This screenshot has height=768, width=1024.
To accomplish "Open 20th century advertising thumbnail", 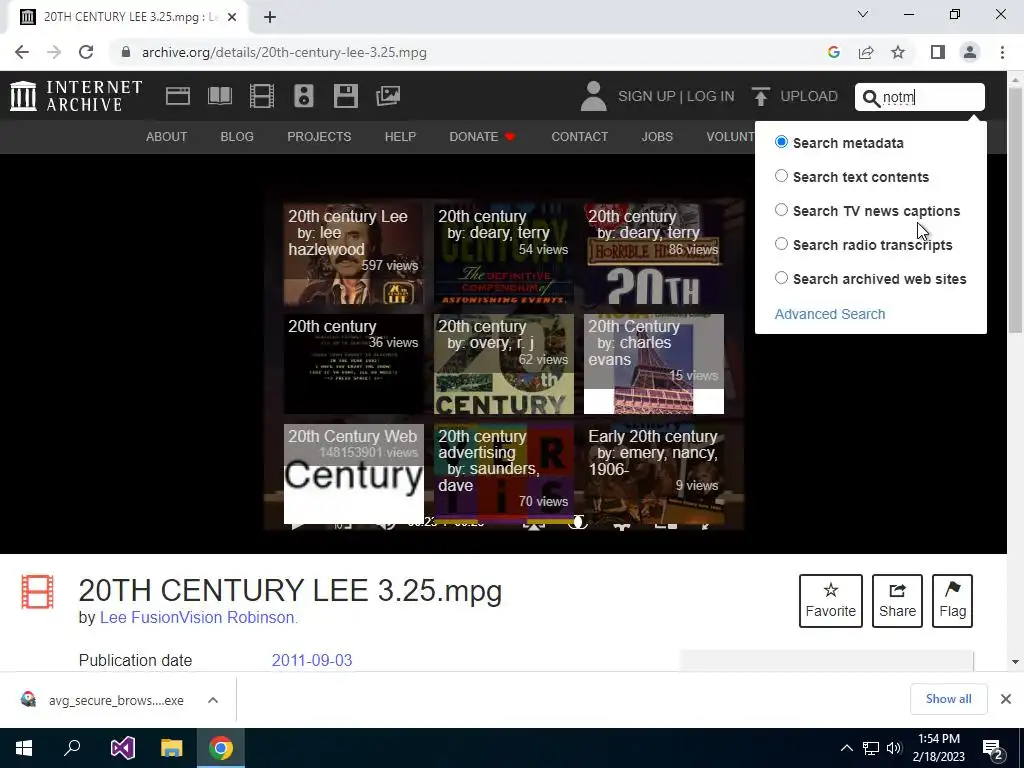I will [x=504, y=474].
